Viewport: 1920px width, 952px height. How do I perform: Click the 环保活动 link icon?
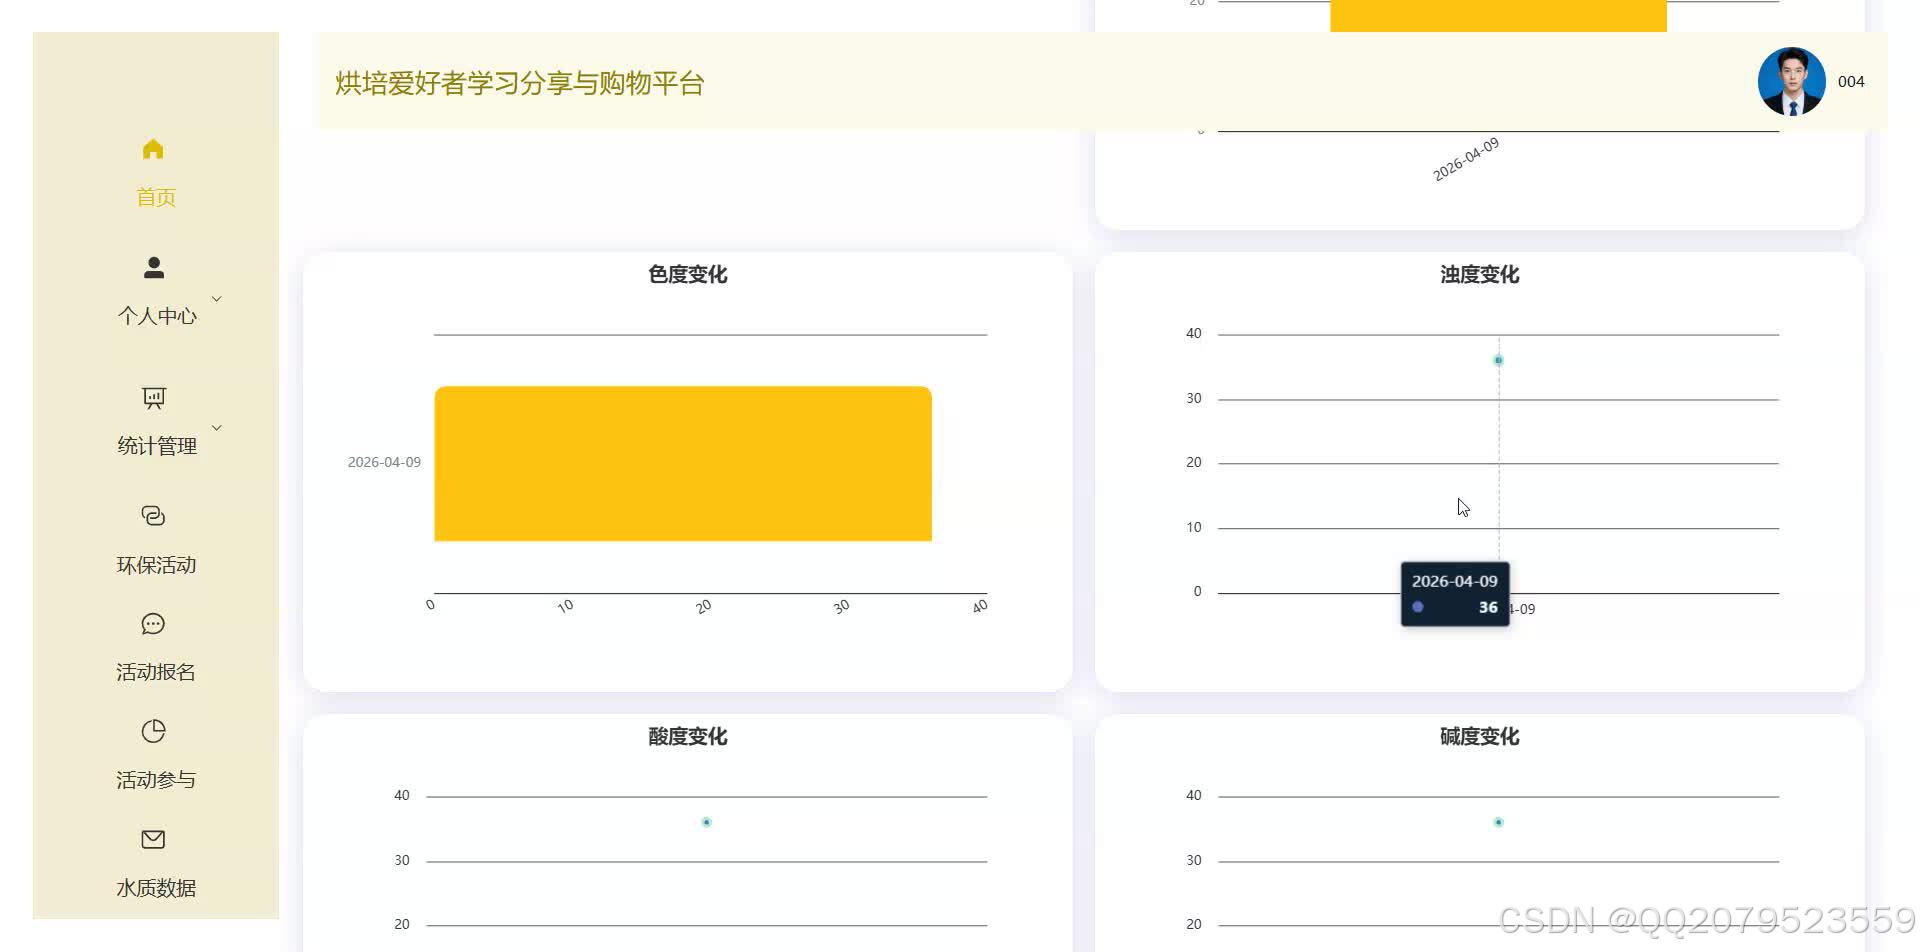pos(153,516)
